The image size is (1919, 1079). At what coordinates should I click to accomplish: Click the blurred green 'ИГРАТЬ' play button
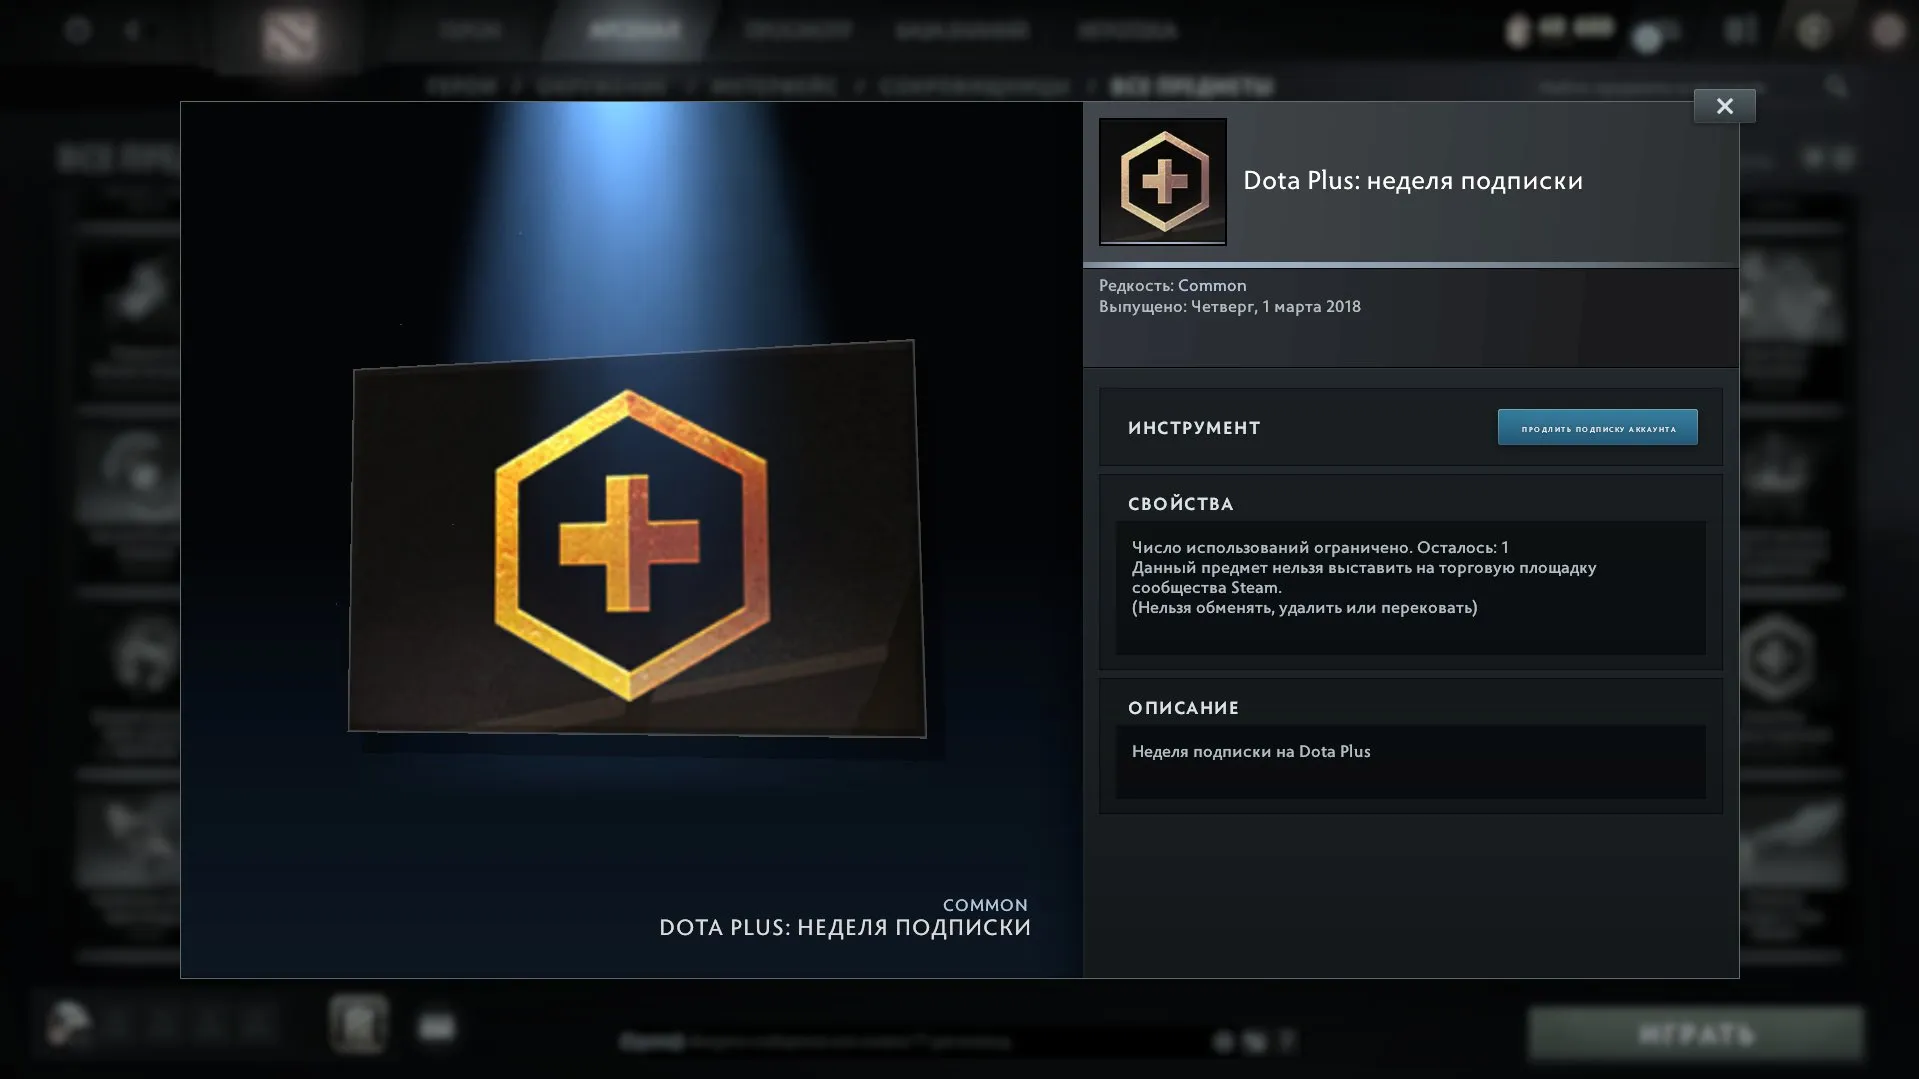coord(1696,1033)
